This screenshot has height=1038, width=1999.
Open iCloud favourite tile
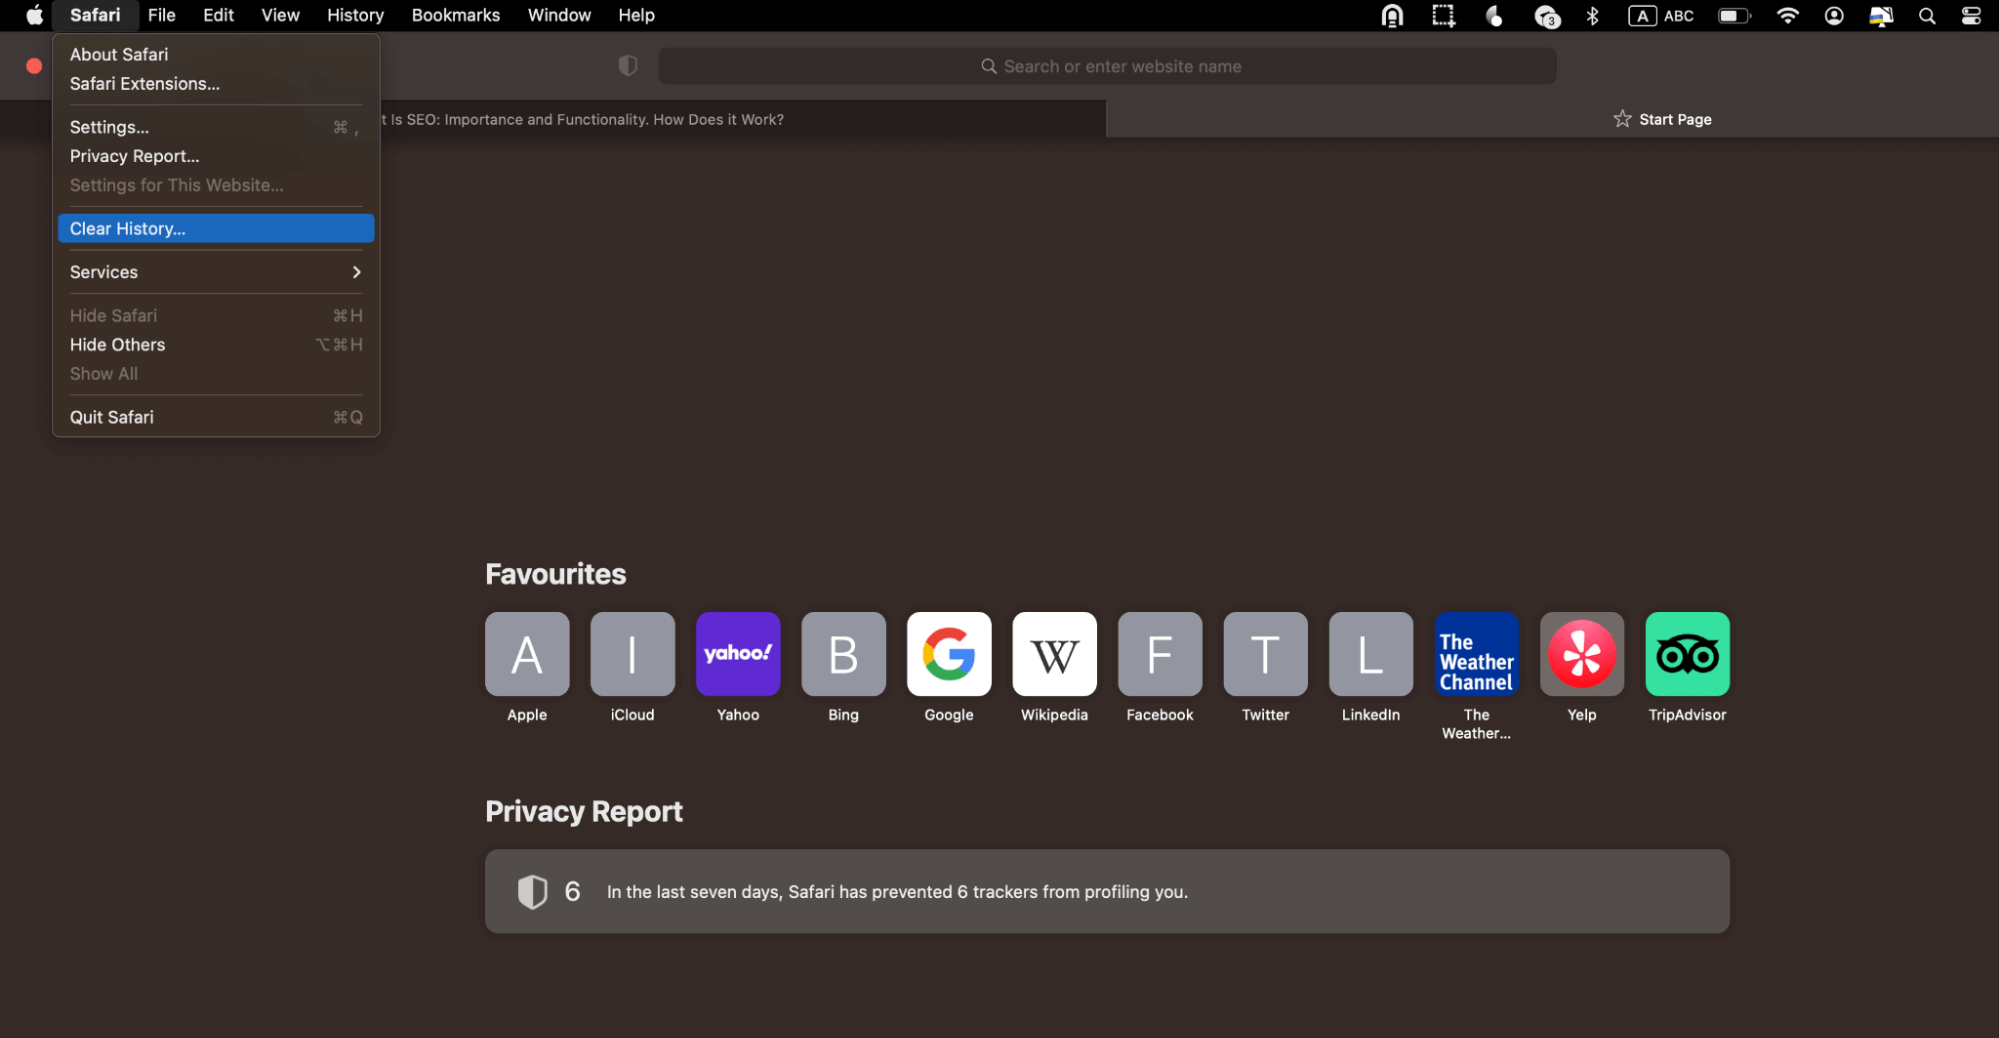pos(633,654)
